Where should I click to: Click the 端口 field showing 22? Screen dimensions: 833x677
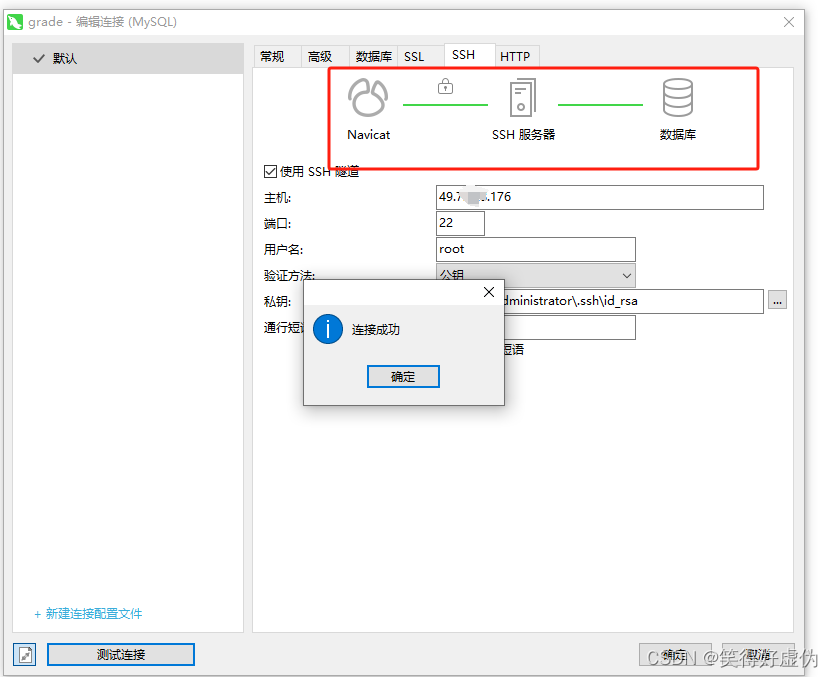[459, 223]
